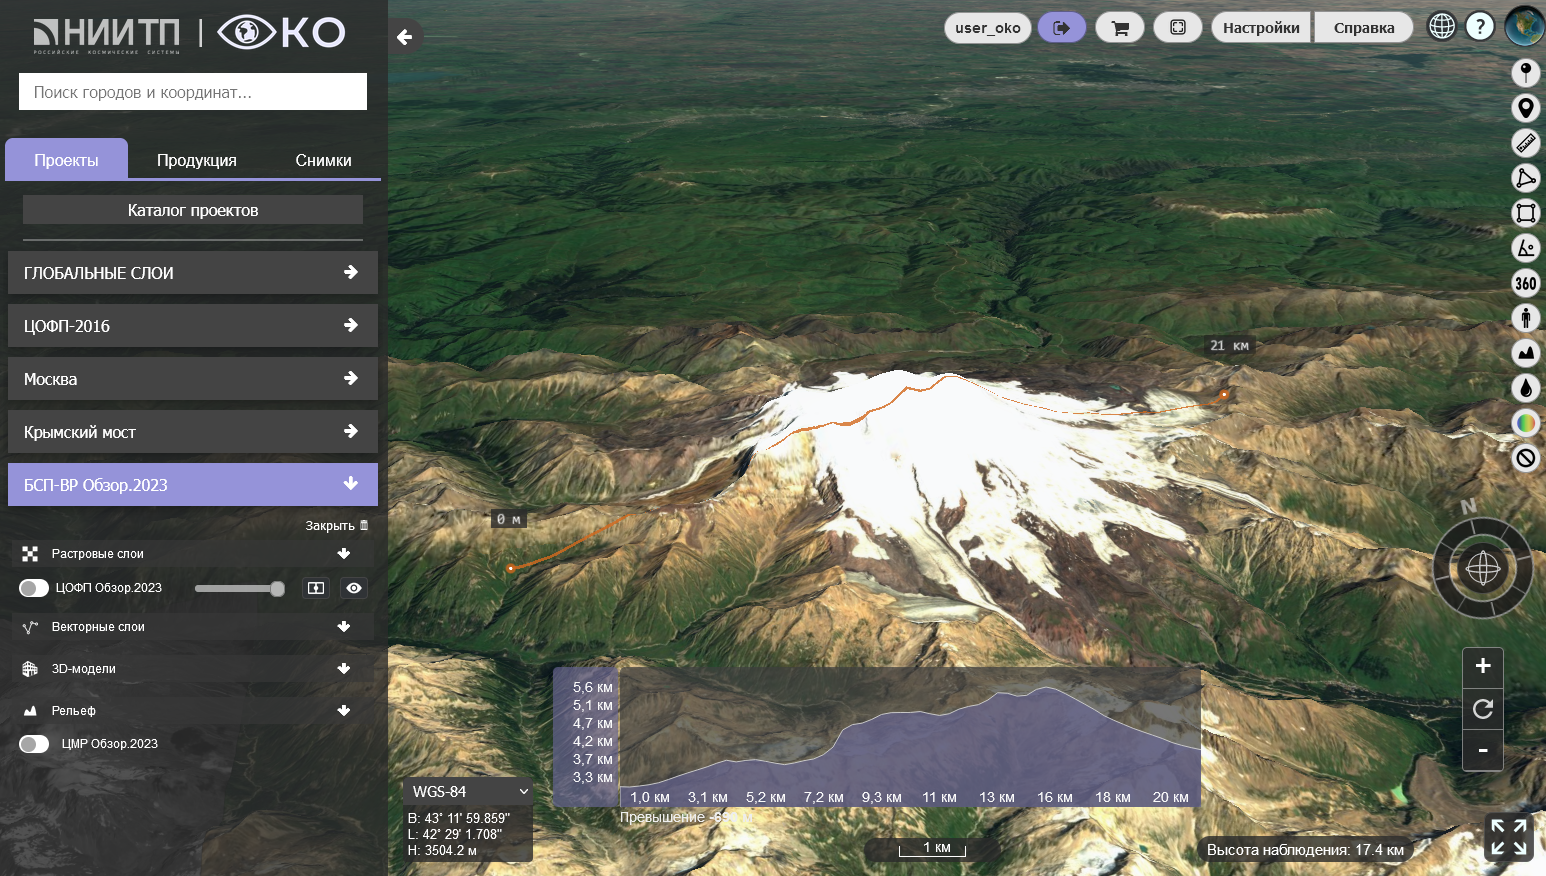The height and width of the screenshot is (876, 1546).
Task: Switch to the Продукция tab
Action: coord(197,160)
